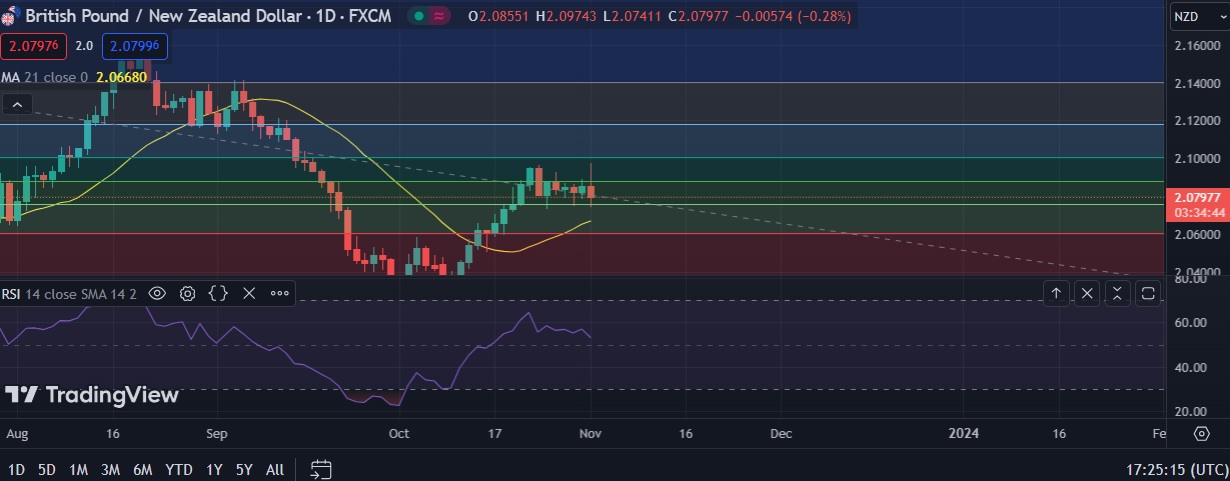The width and height of the screenshot is (1230, 481).
Task: Remove the RSI indicator with X icon
Action: pos(249,293)
